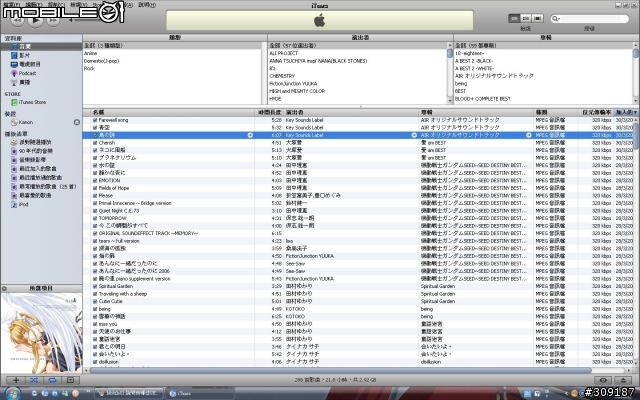Open the iTunes Store
This screenshot has width=640, height=400.
click(32, 102)
